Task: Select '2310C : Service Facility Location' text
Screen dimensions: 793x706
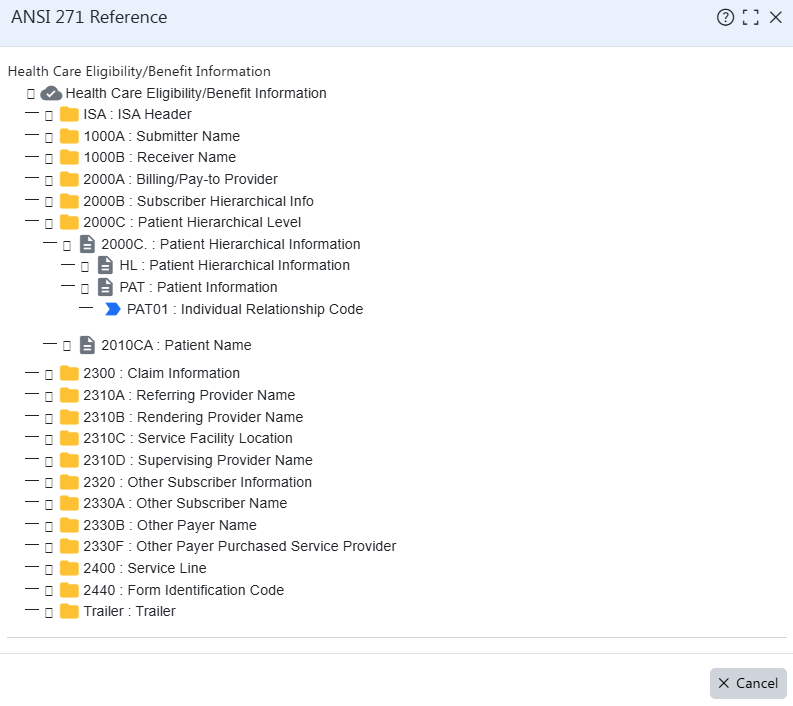Action: pyautogui.click(x=188, y=438)
